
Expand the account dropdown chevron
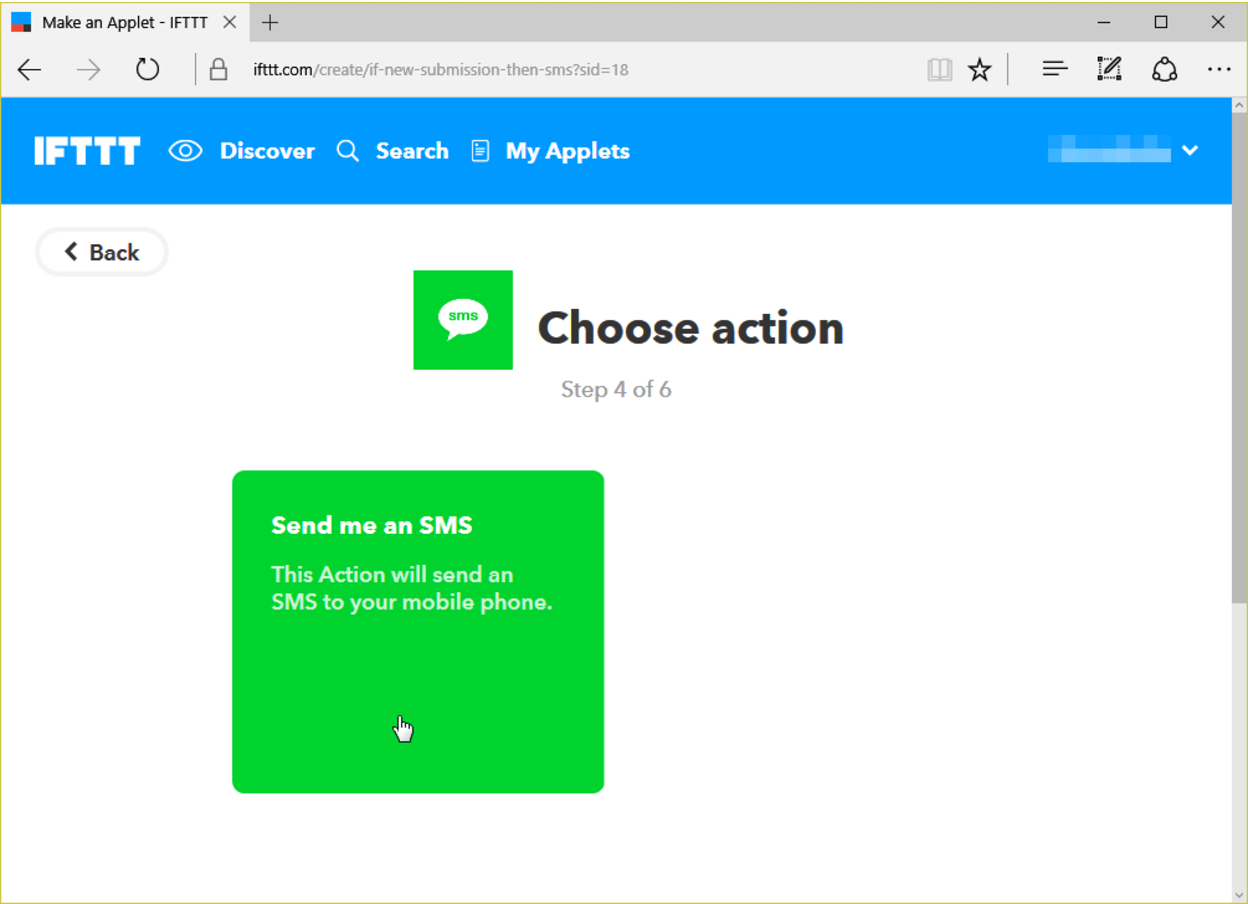coord(1190,151)
